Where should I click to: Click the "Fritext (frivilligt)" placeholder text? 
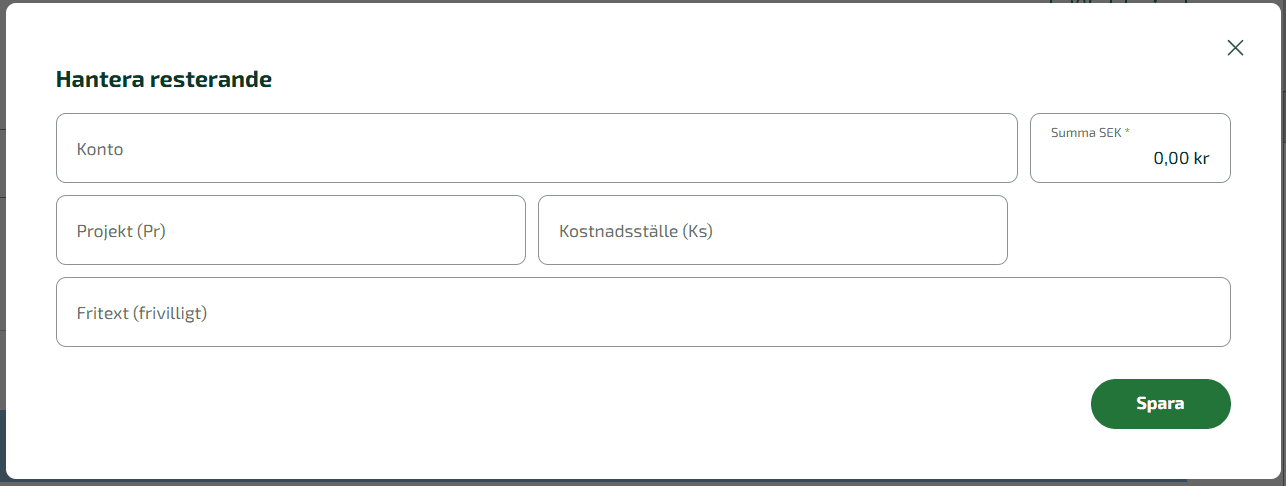point(141,313)
